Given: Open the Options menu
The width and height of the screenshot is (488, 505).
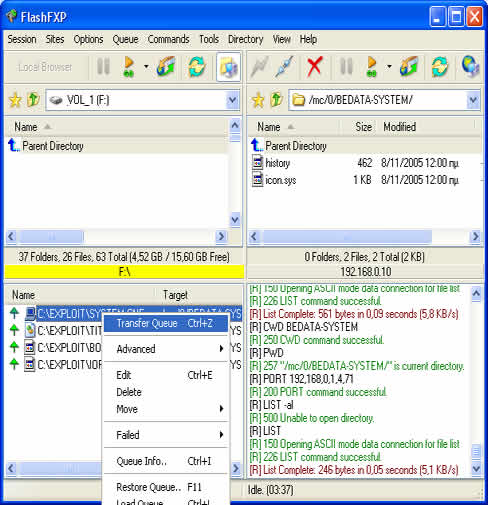Looking at the screenshot, I should coord(88,39).
